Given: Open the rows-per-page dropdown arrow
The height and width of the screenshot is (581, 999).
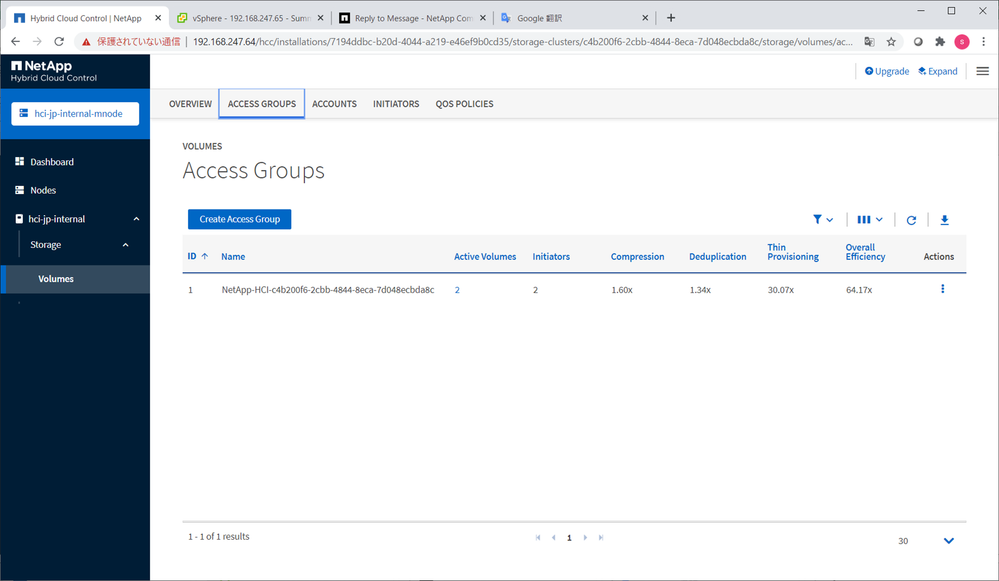Looking at the screenshot, I should click(948, 541).
